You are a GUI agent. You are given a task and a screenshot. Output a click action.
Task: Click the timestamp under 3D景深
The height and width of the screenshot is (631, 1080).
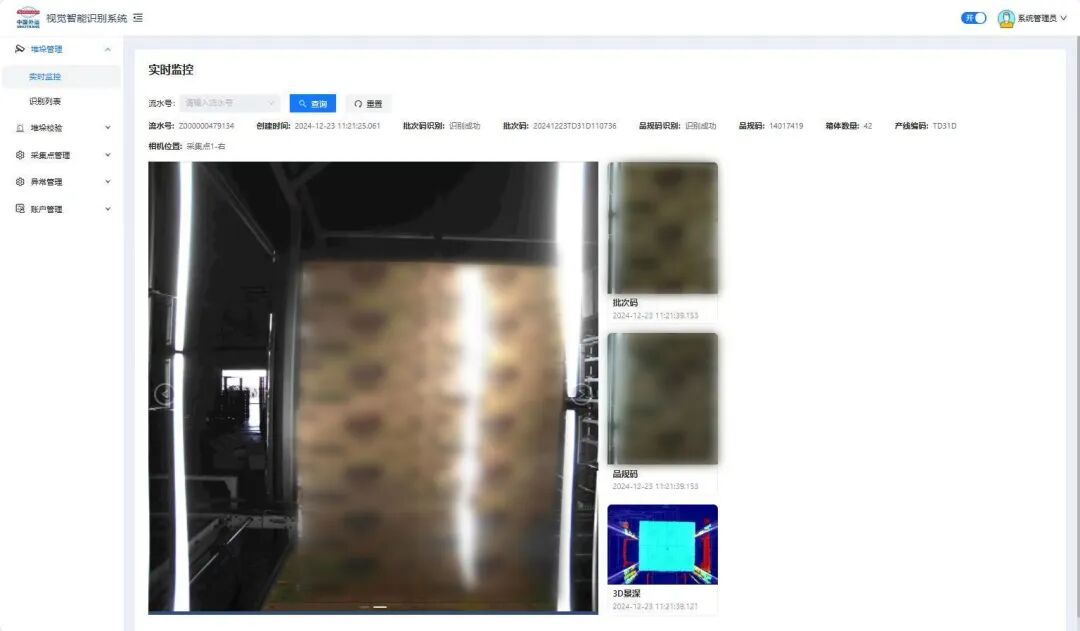(x=655, y=606)
